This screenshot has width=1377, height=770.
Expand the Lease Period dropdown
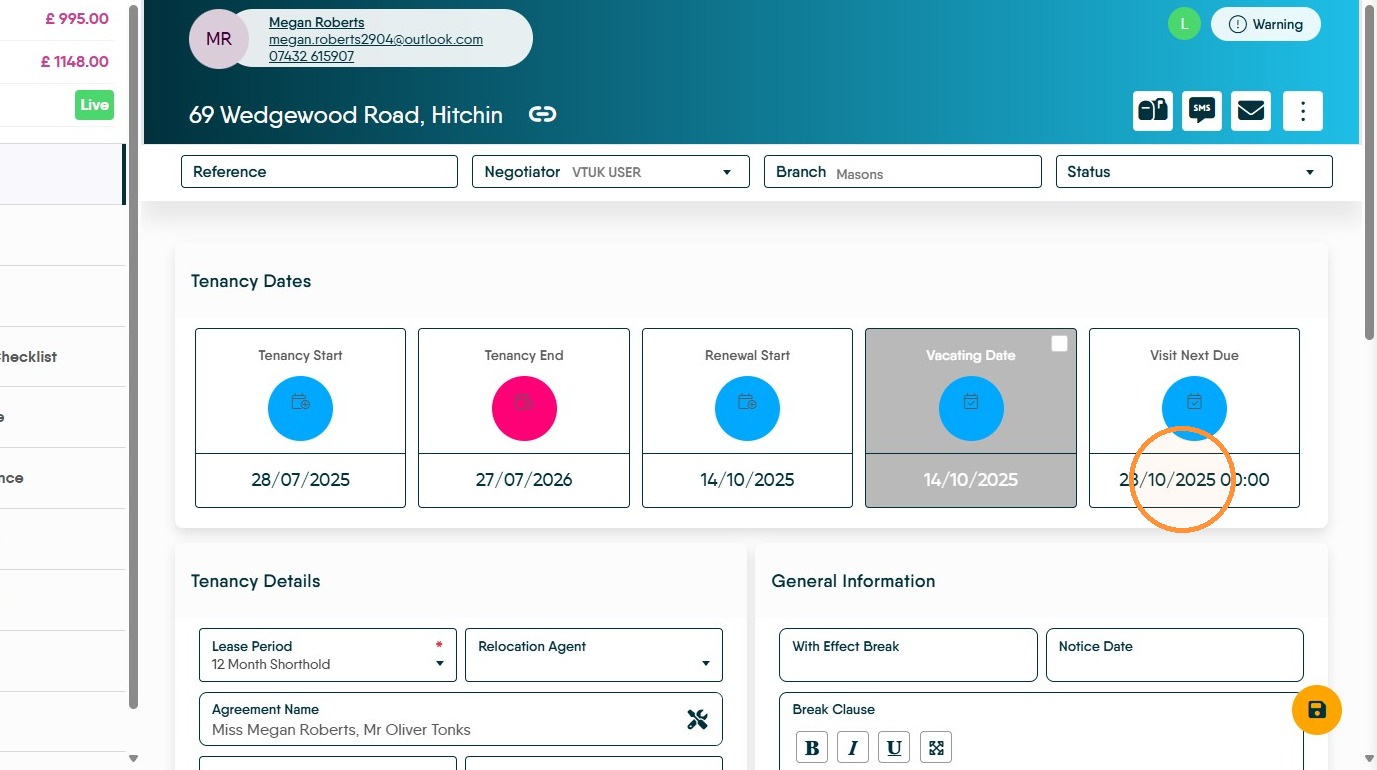328,655
